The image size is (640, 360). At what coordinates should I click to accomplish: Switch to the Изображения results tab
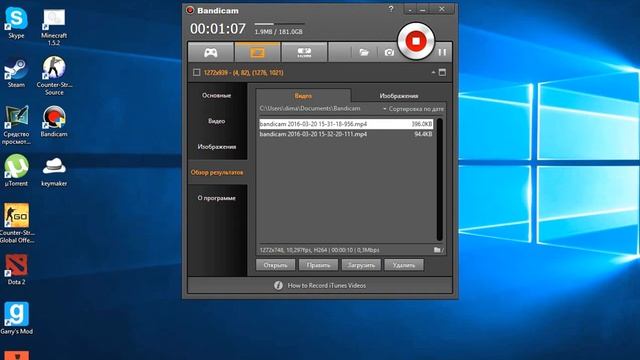tap(399, 96)
